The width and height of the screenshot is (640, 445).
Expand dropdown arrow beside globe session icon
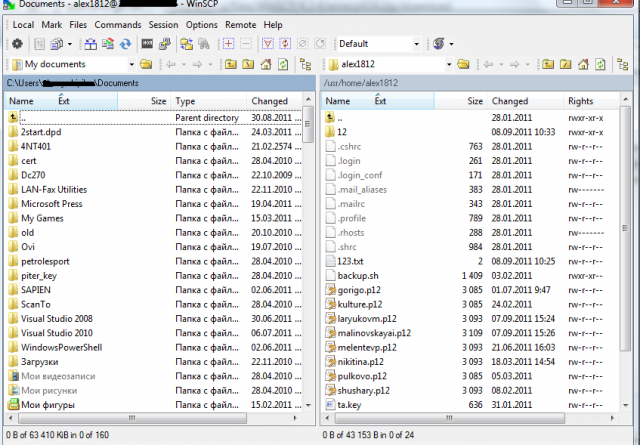point(451,44)
